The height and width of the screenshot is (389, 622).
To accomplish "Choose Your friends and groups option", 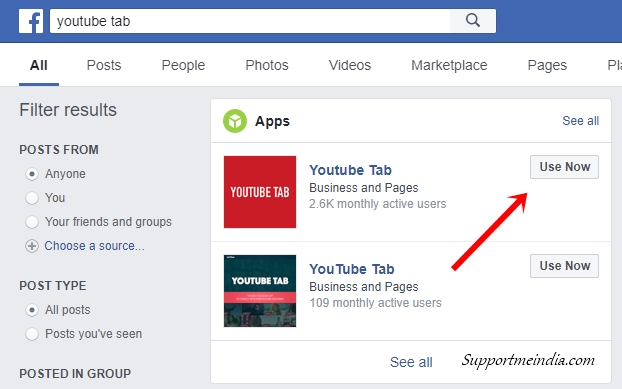I will [32, 222].
